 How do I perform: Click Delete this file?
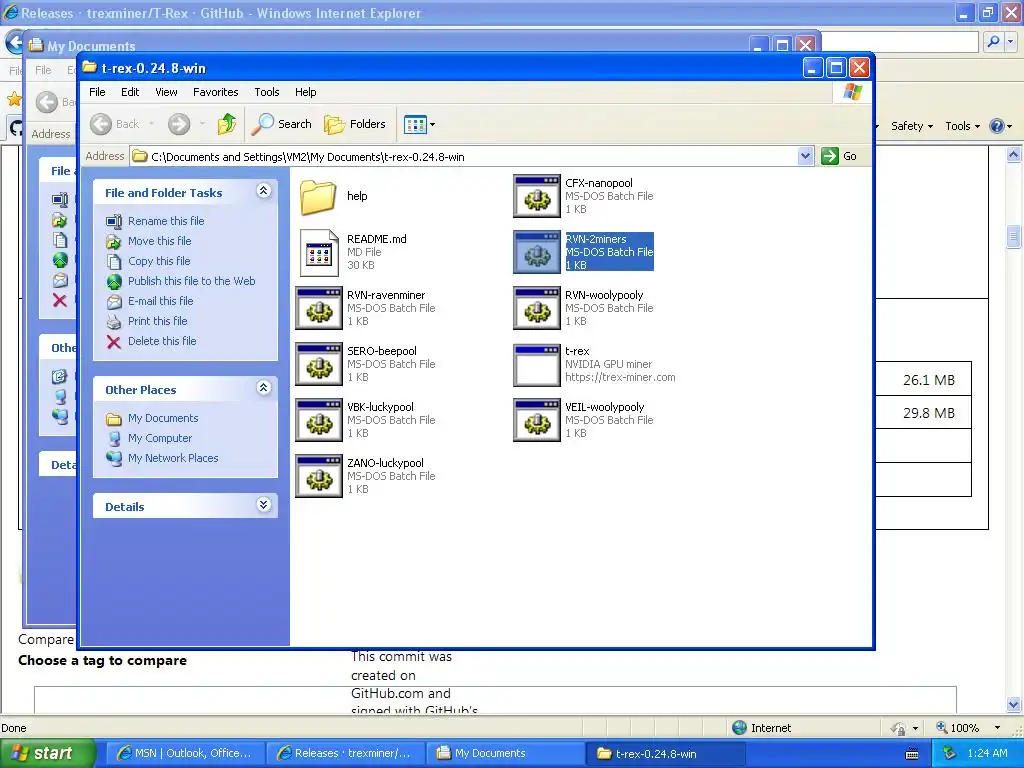pyautogui.click(x=162, y=341)
